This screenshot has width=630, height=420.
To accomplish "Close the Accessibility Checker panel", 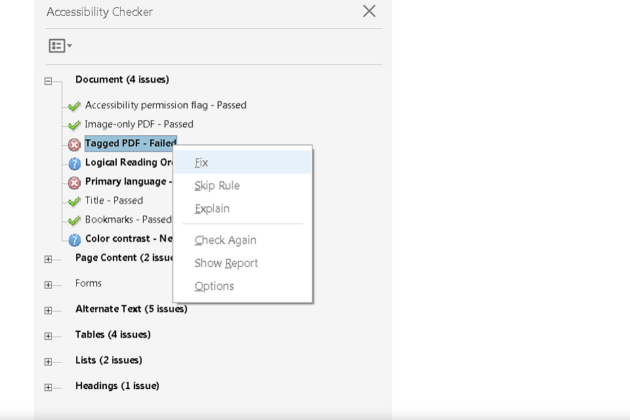I will 369,11.
